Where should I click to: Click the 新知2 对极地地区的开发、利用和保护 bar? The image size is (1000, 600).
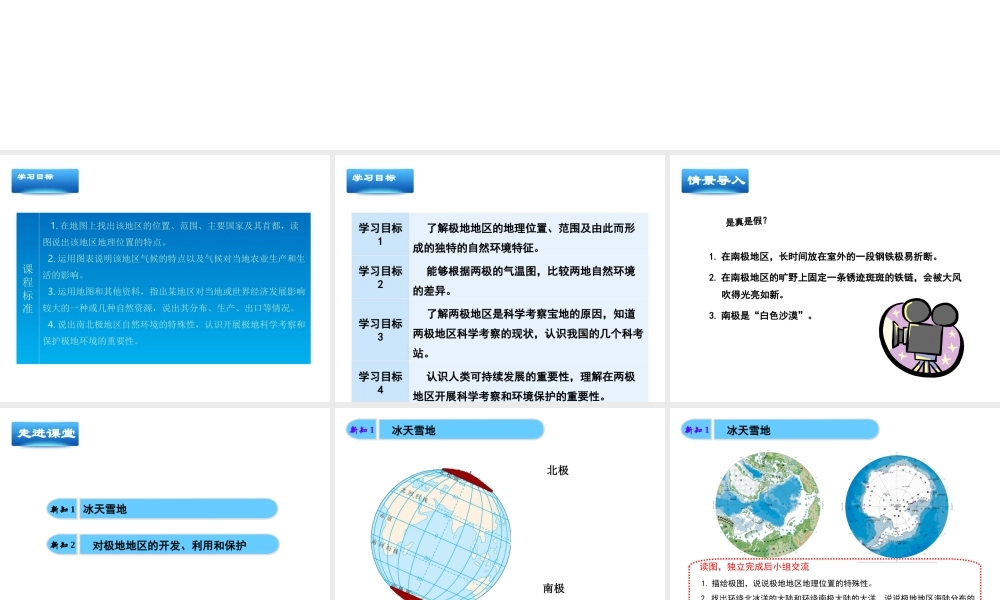tap(162, 545)
